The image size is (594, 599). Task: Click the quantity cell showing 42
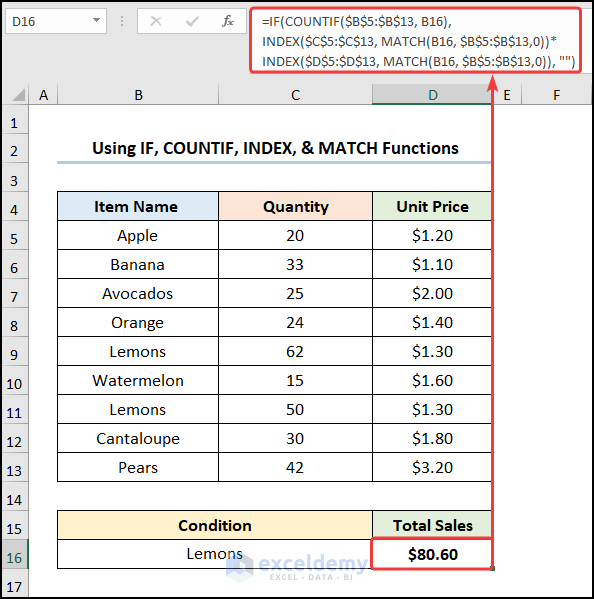click(x=295, y=468)
